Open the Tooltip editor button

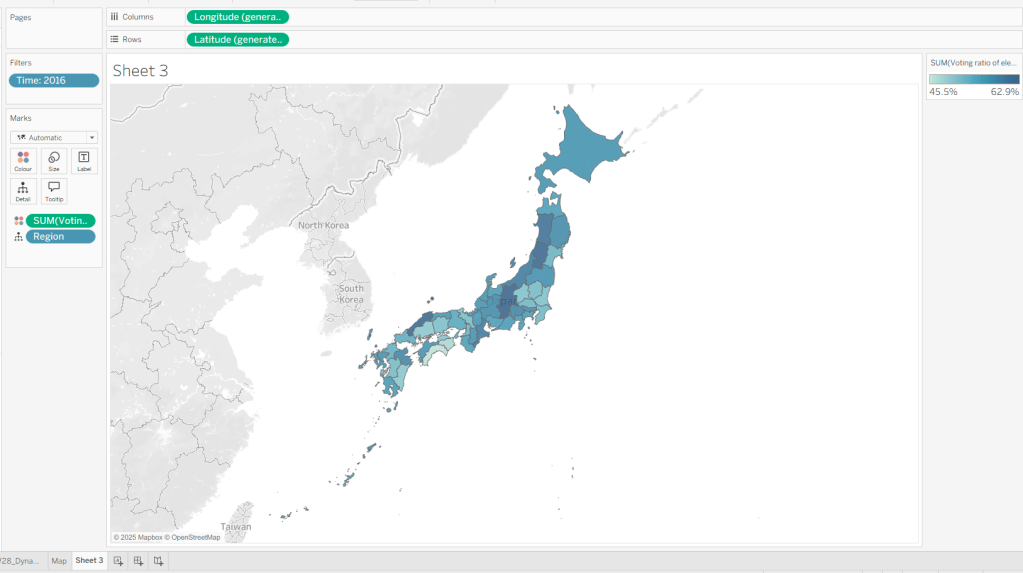[x=54, y=191]
